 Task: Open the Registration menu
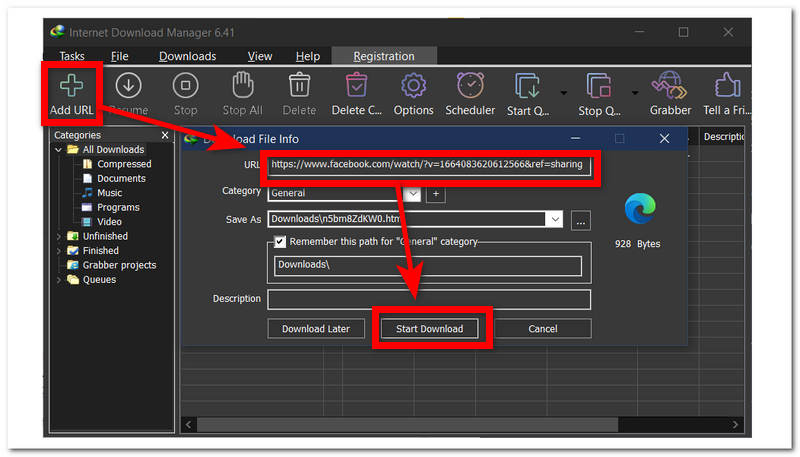384,57
